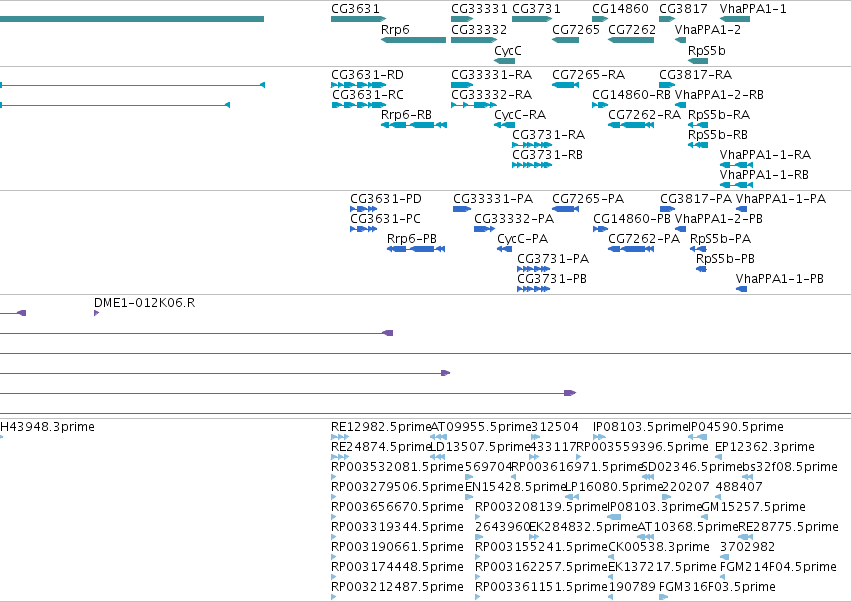Open the CG7262 gene label
This screenshot has width=851, height=602.
click(x=632, y=29)
